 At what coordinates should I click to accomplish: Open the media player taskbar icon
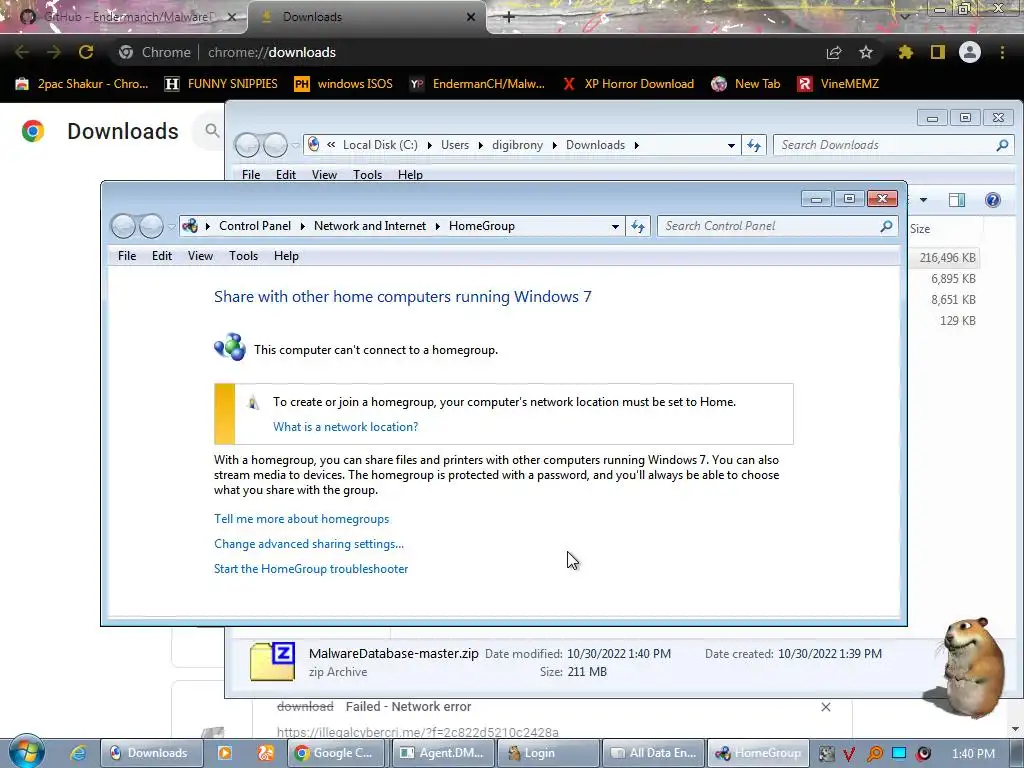[224, 753]
